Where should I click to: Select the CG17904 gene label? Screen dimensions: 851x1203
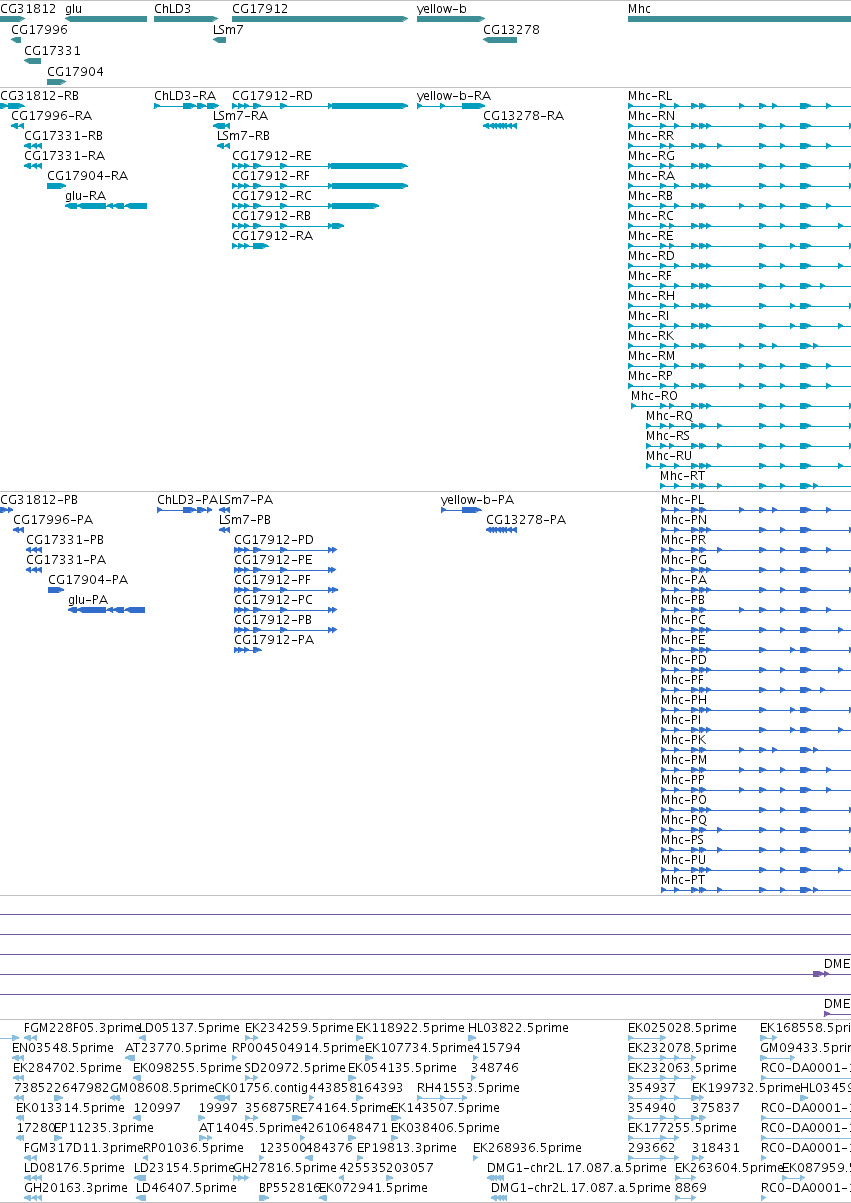coord(75,72)
